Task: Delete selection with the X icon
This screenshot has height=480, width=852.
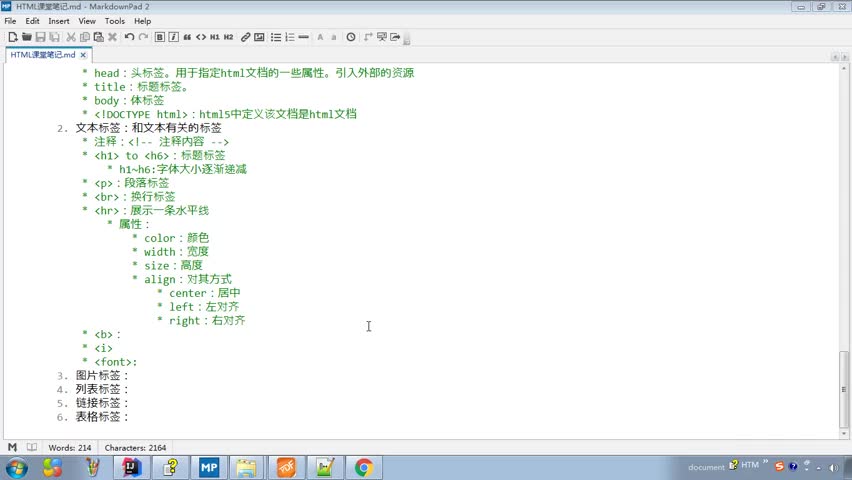Action: pos(112,37)
